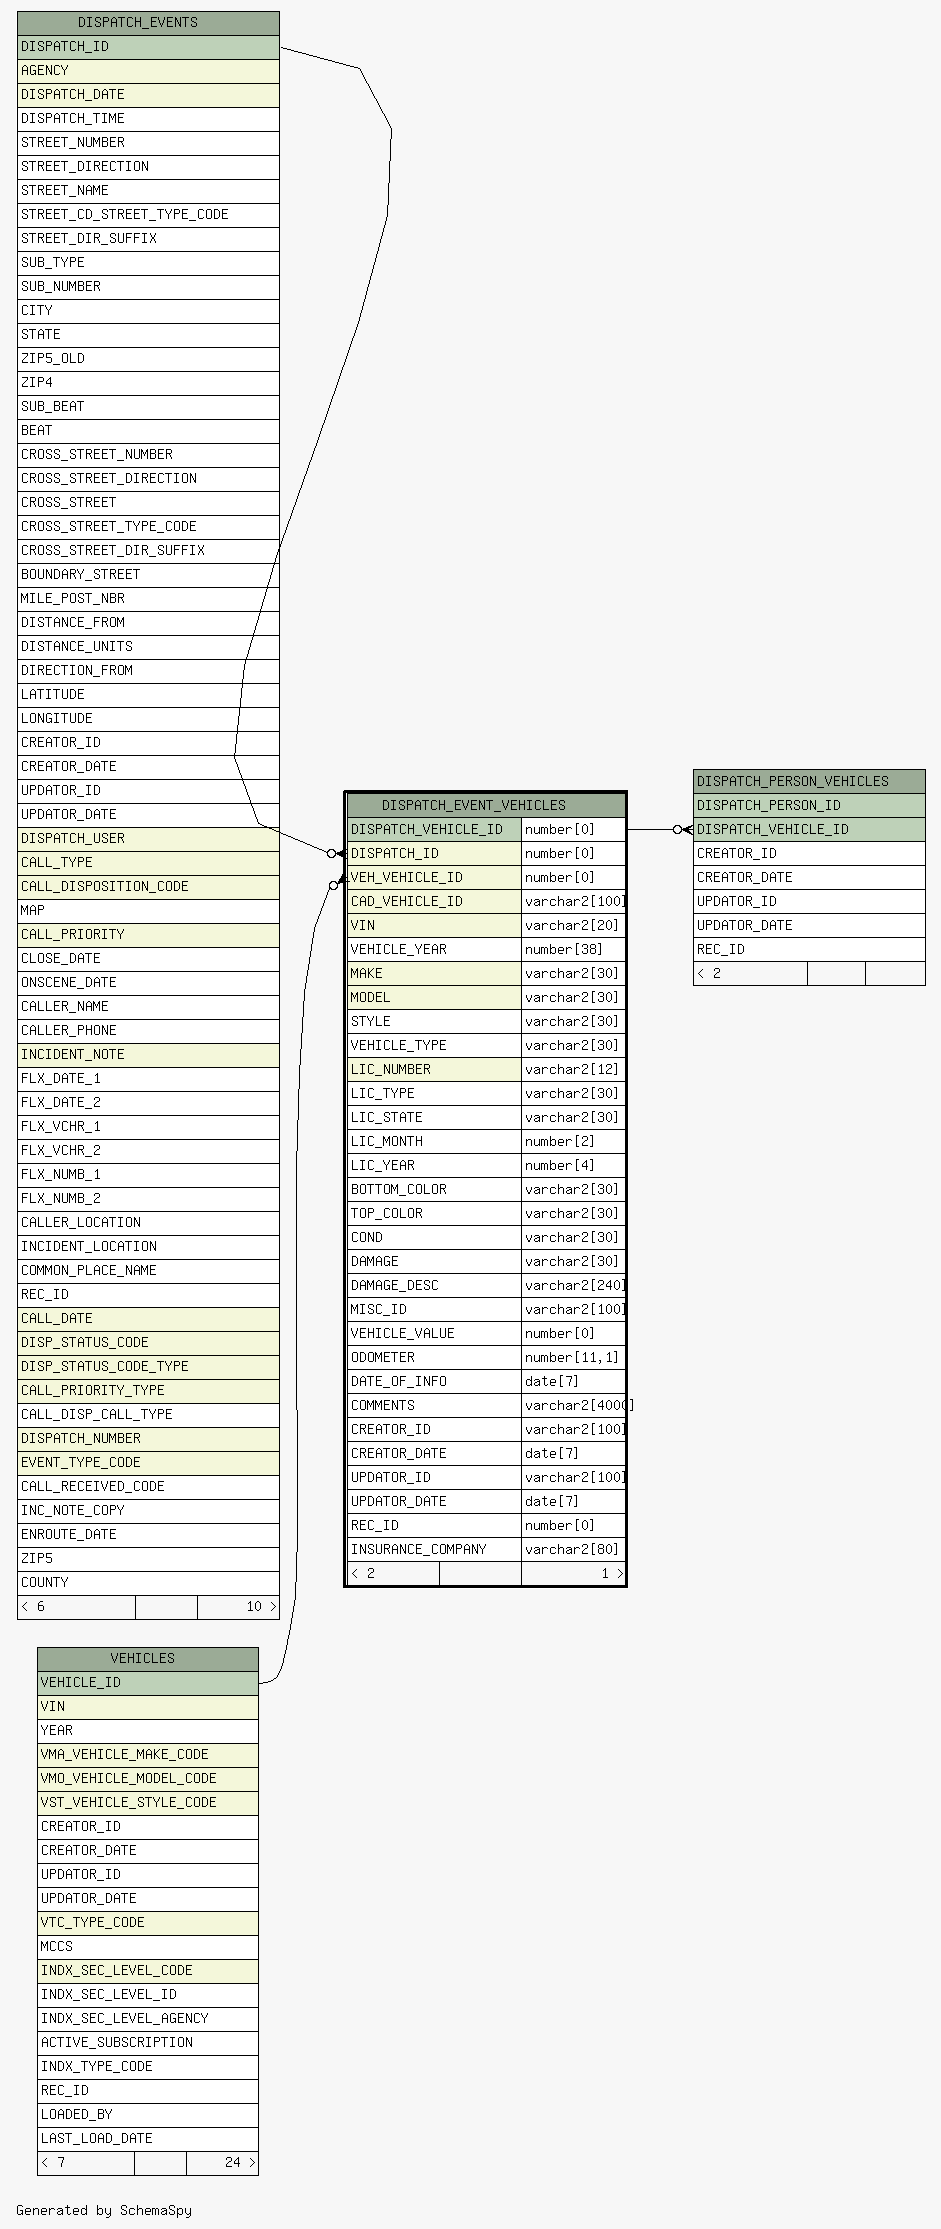The image size is (941, 2229).
Task: Click the VEHICLE_YEAR column row
Action: click(434, 949)
